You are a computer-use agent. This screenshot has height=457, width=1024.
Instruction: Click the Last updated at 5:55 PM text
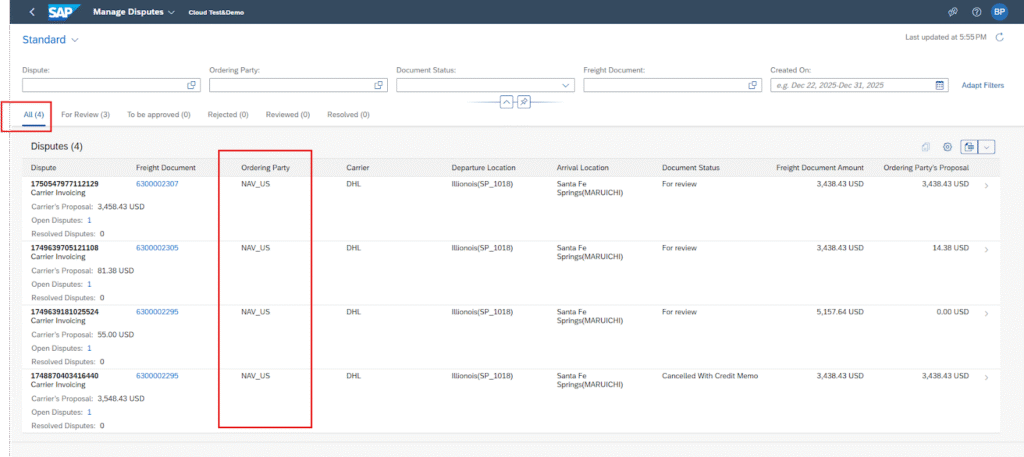(x=946, y=37)
